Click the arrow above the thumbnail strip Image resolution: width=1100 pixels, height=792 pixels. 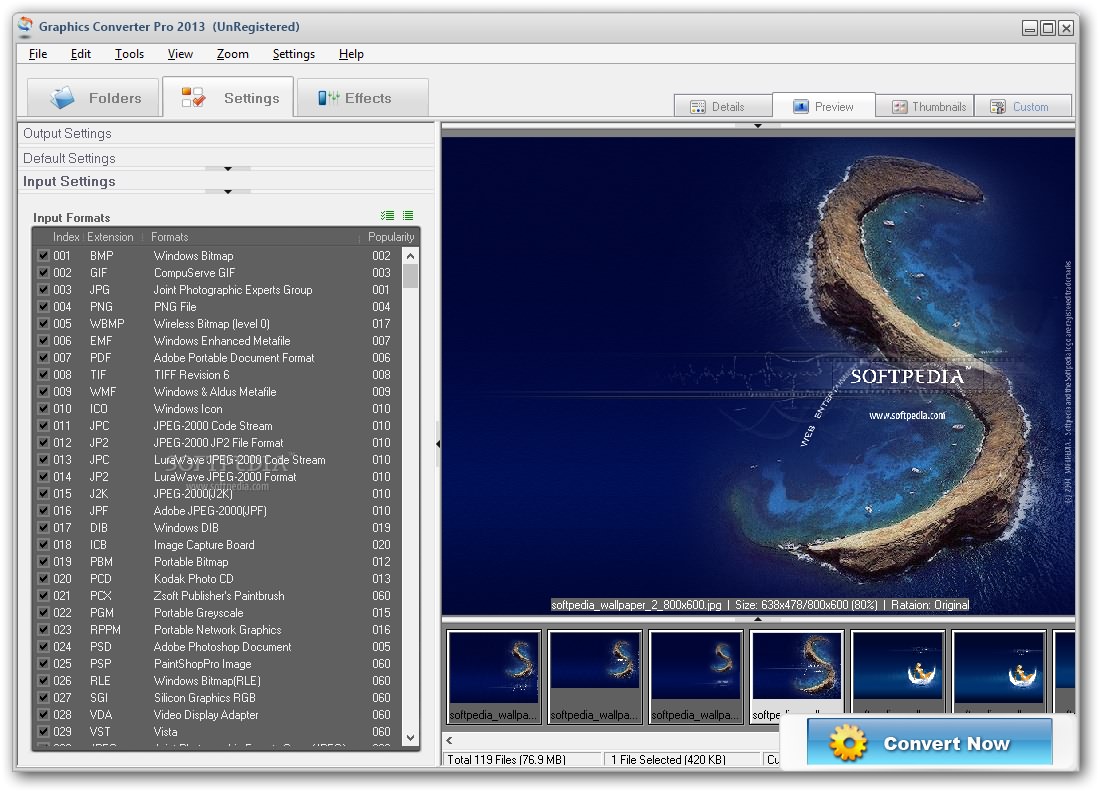(758, 619)
